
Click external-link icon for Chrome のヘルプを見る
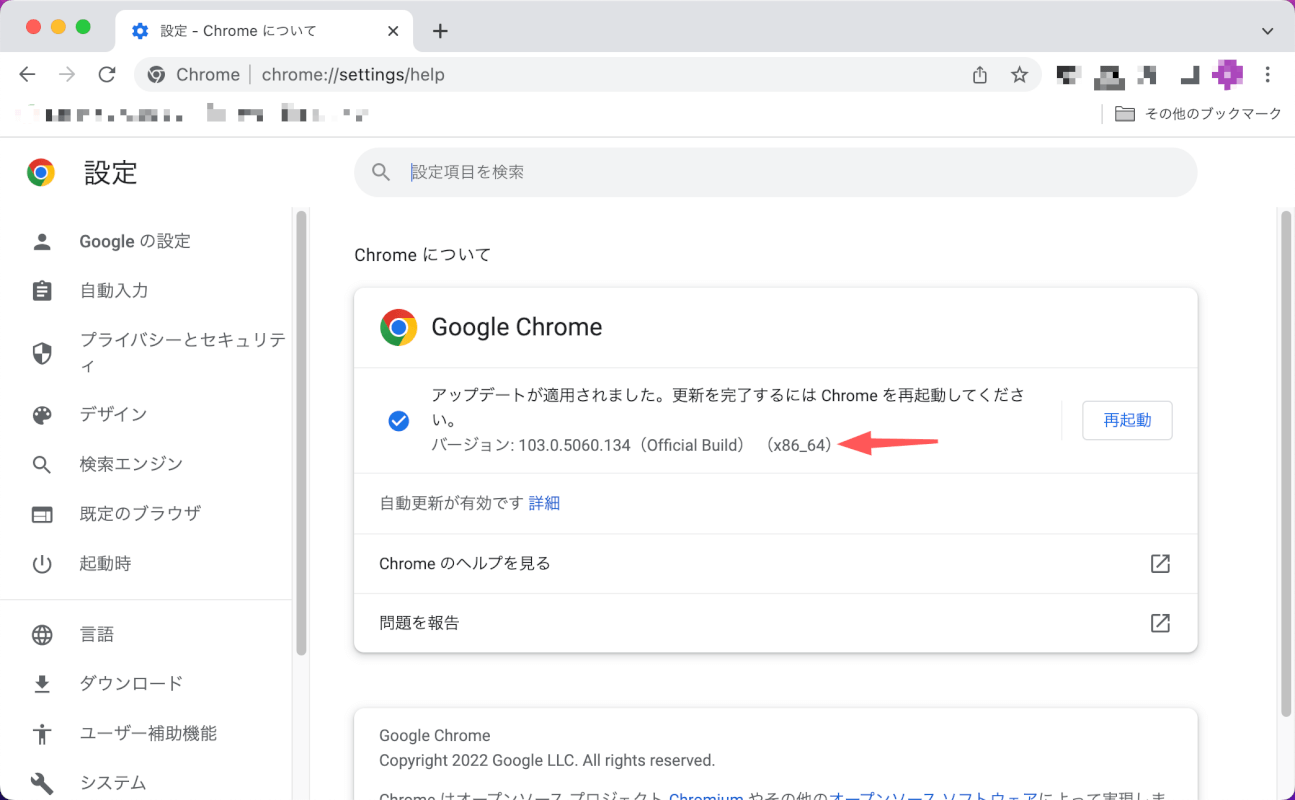1160,564
